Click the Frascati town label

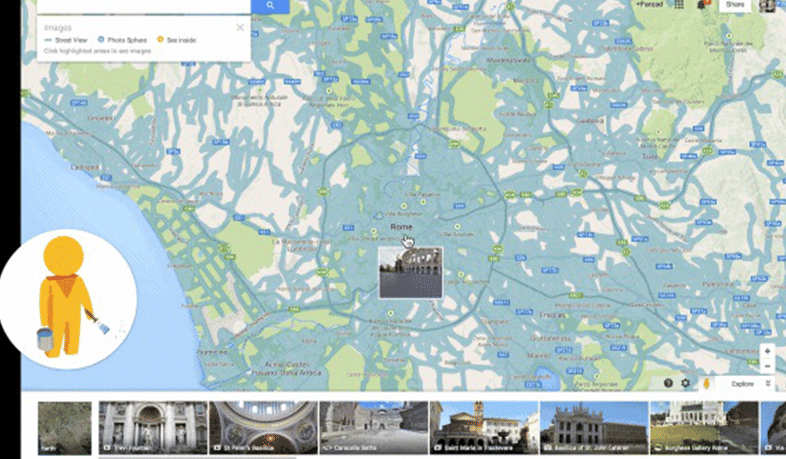click(551, 315)
